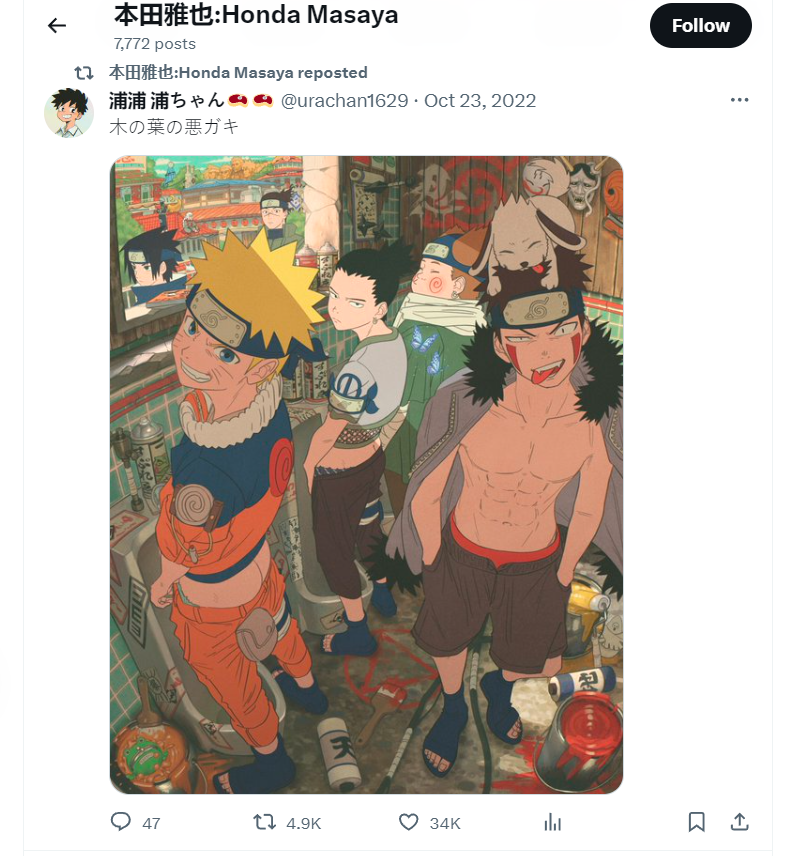Bookmark this post

(696, 822)
